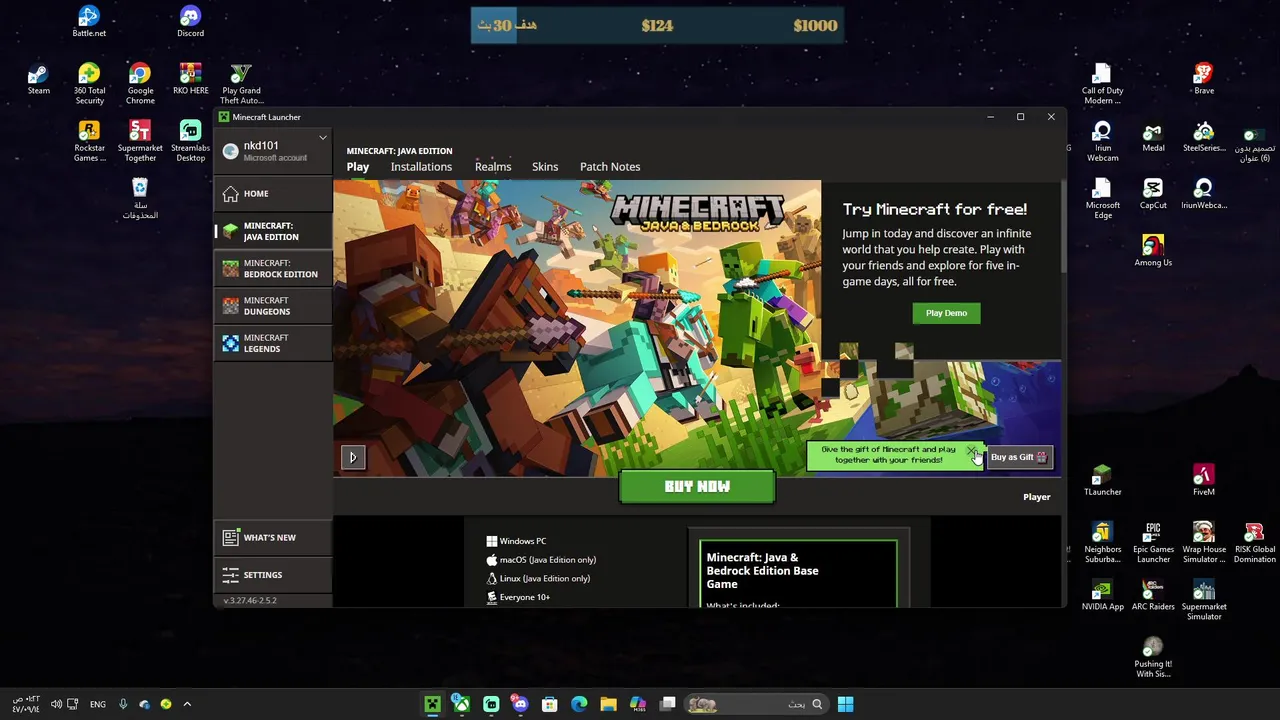The image size is (1280, 720).
Task: Select the TLauncher desktop icon
Action: [x=1102, y=480]
